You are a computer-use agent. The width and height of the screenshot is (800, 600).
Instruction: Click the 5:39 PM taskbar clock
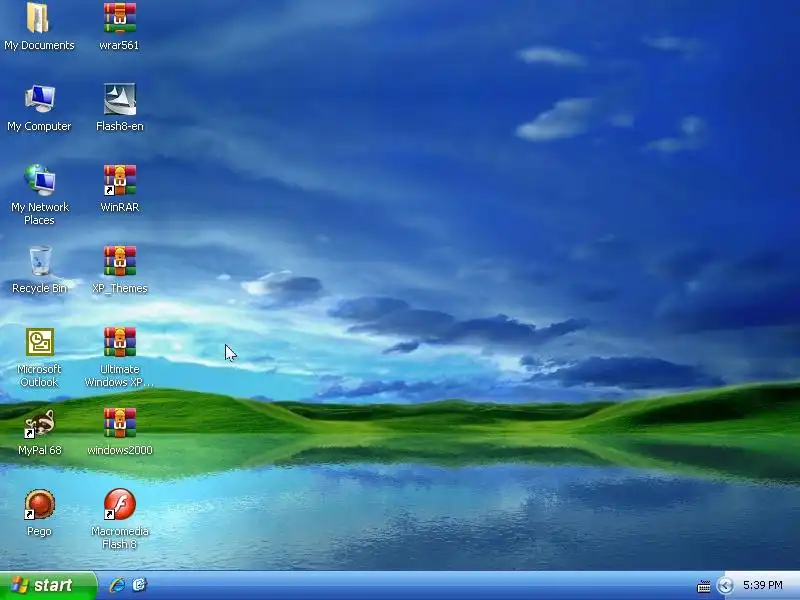pos(763,585)
